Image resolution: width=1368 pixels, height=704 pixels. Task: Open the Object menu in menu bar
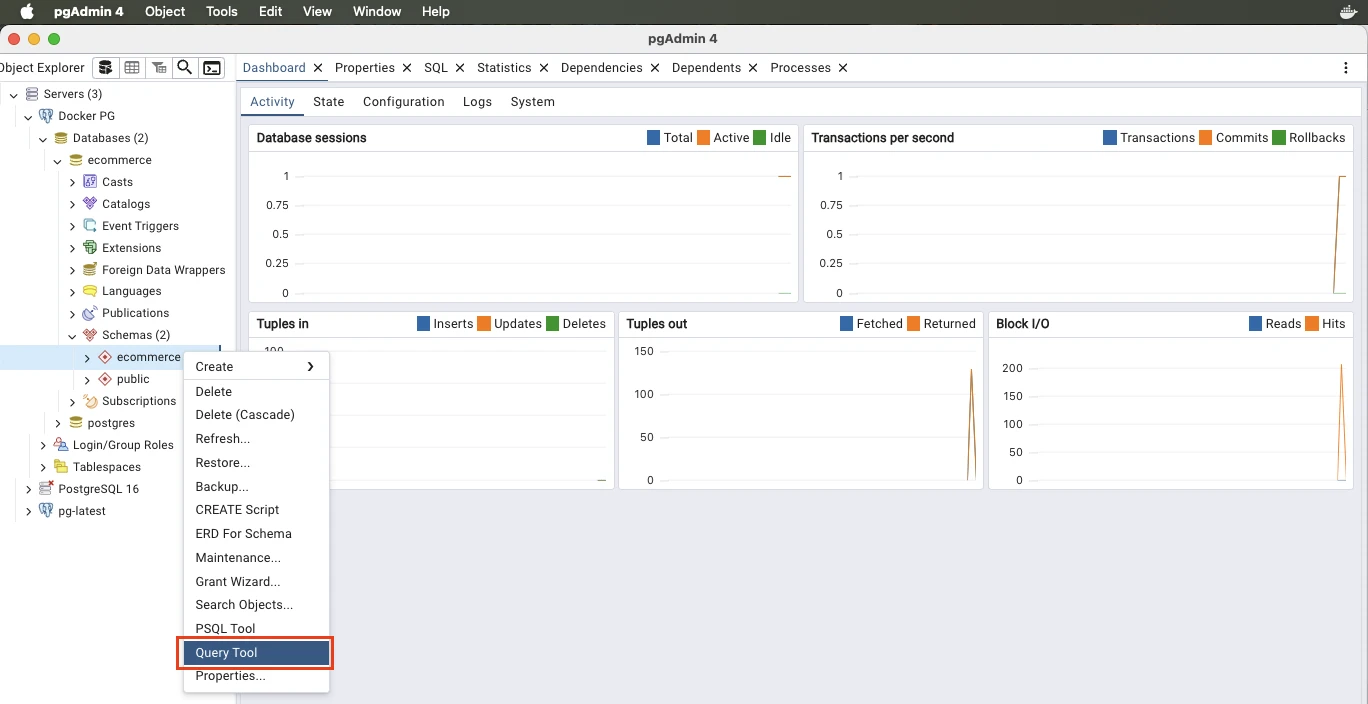click(165, 12)
